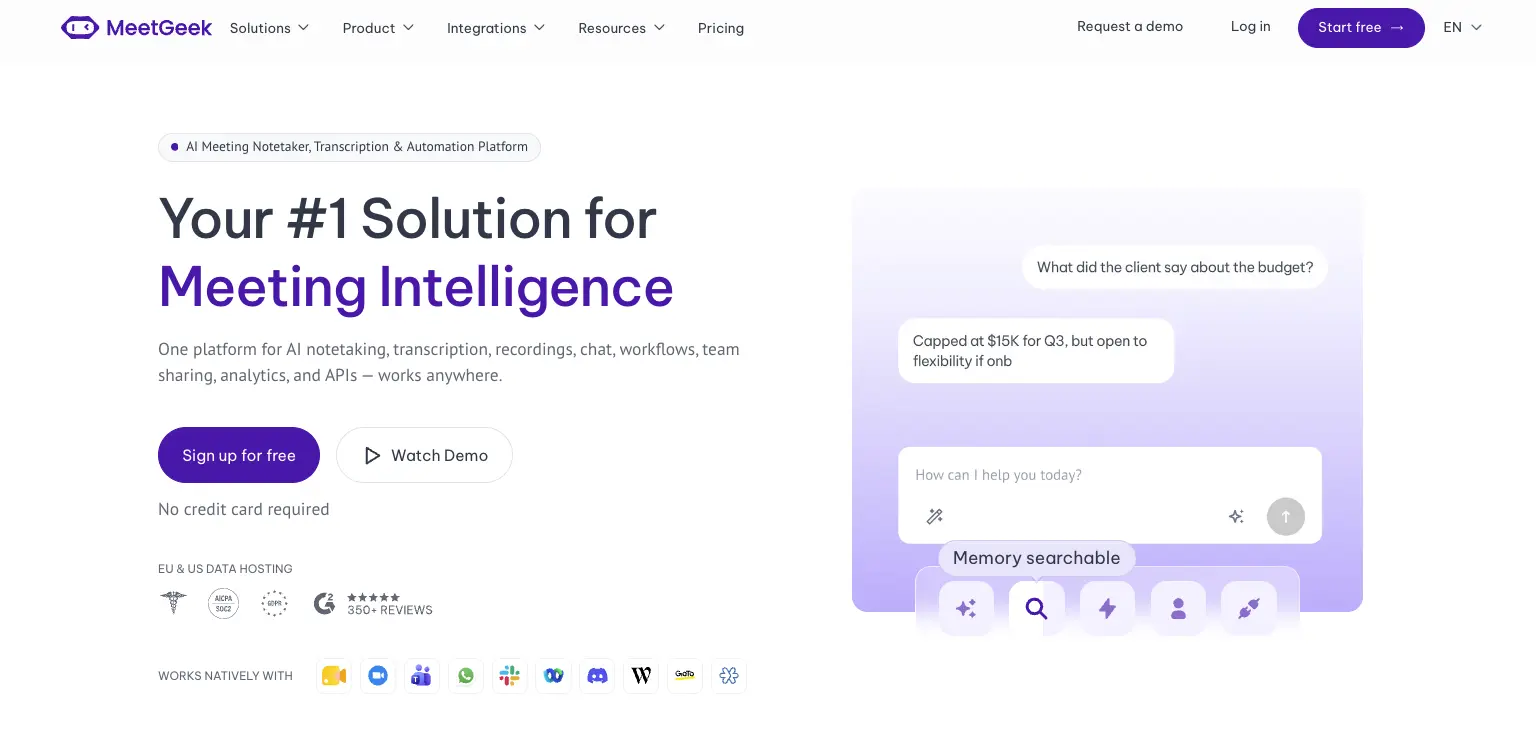Click the Sign up for free button
This screenshot has width=1536, height=752.
239,455
